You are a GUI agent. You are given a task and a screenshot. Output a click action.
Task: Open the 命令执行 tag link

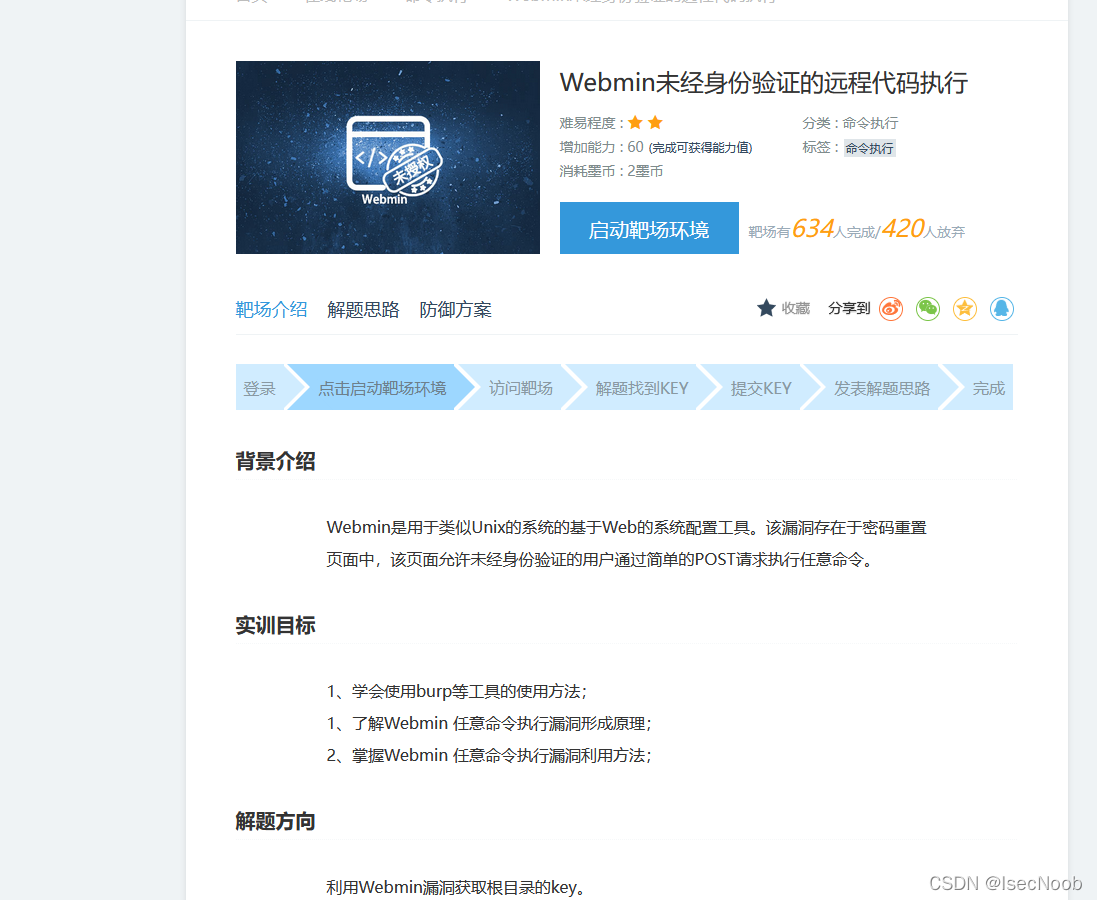(867, 147)
